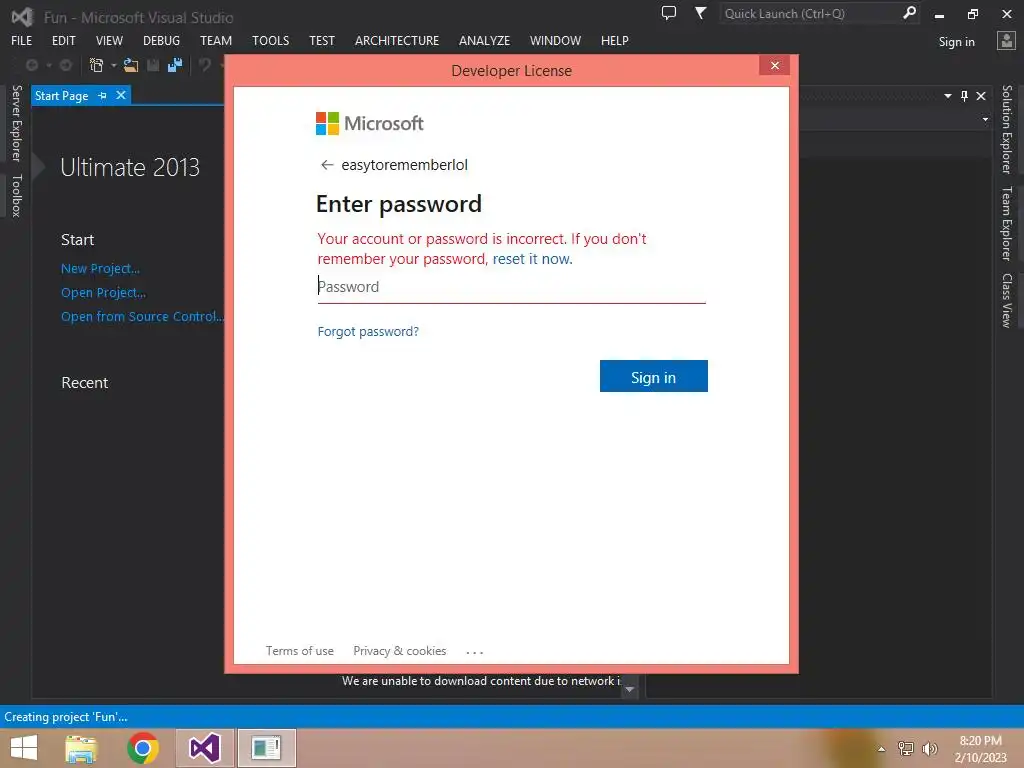Open the feedback speech bubble icon
The image size is (1024, 768).
669,13
